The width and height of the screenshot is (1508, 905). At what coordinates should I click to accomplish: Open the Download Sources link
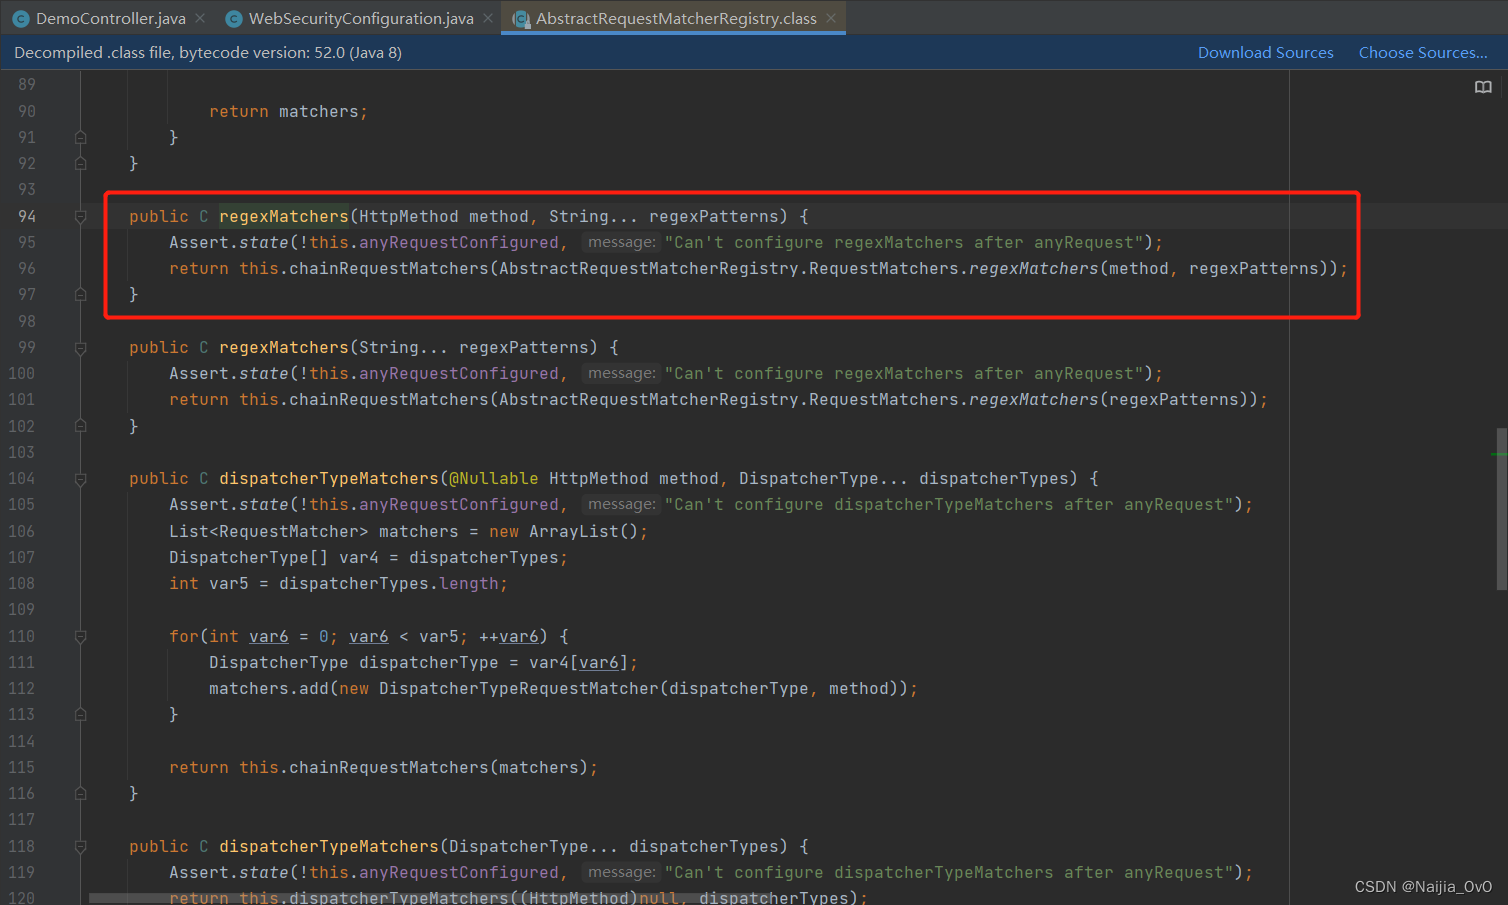click(x=1265, y=52)
